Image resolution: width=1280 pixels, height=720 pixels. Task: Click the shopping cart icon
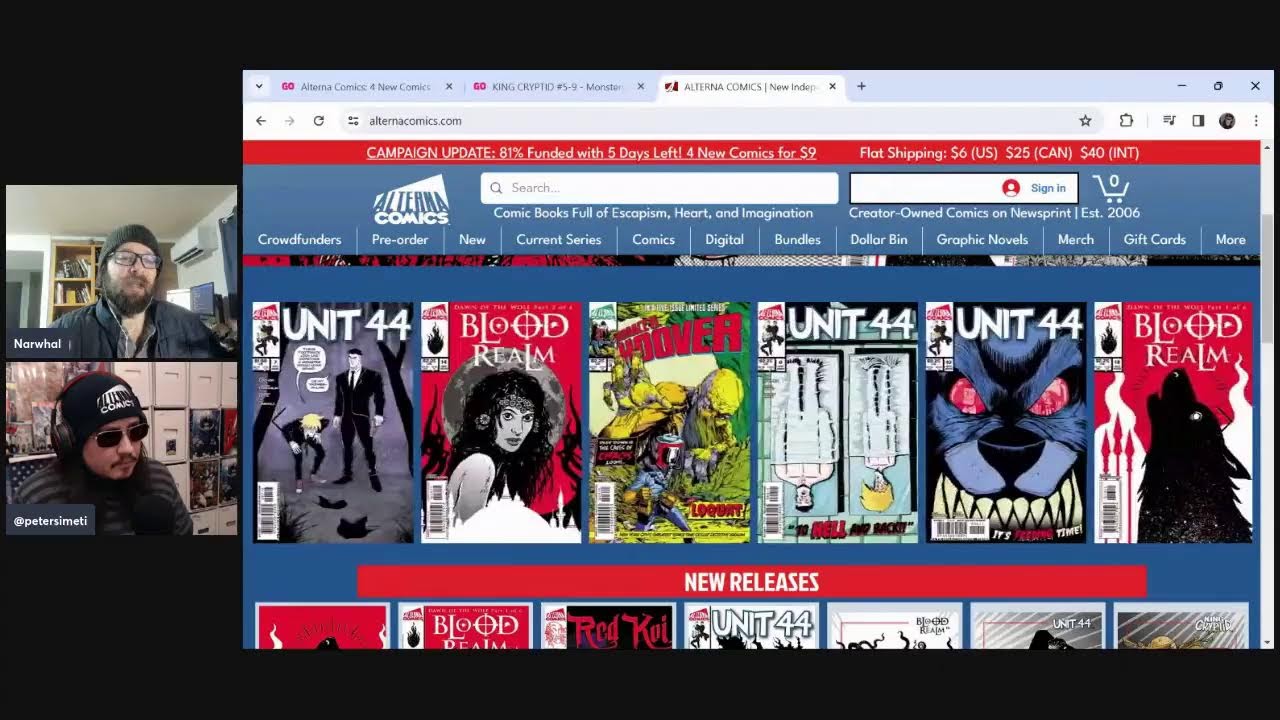[1110, 188]
